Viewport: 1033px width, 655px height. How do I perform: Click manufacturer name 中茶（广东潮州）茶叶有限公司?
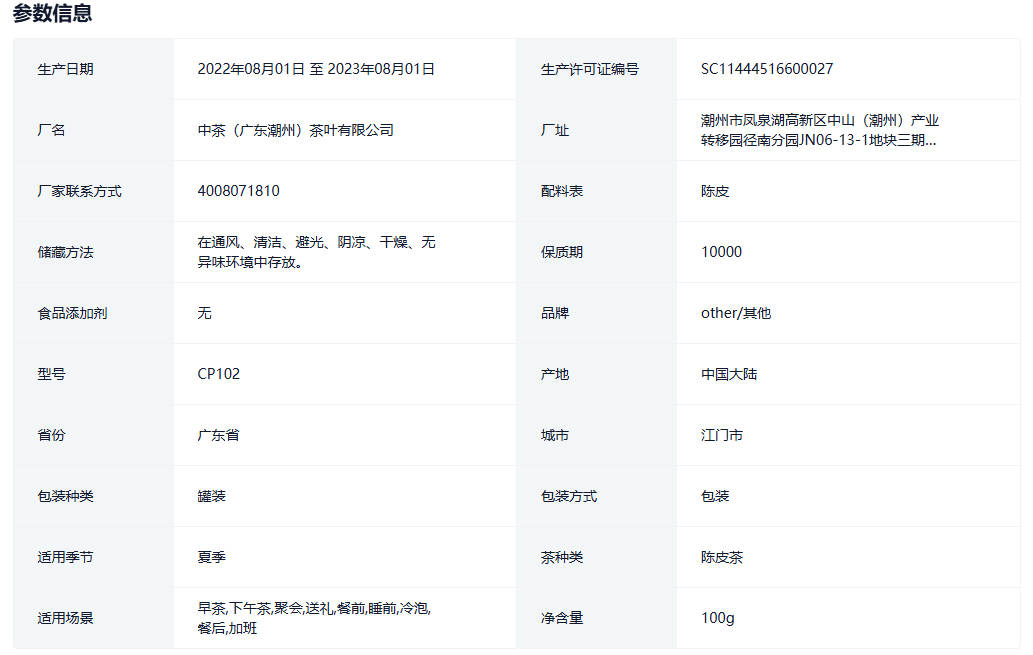[296, 130]
